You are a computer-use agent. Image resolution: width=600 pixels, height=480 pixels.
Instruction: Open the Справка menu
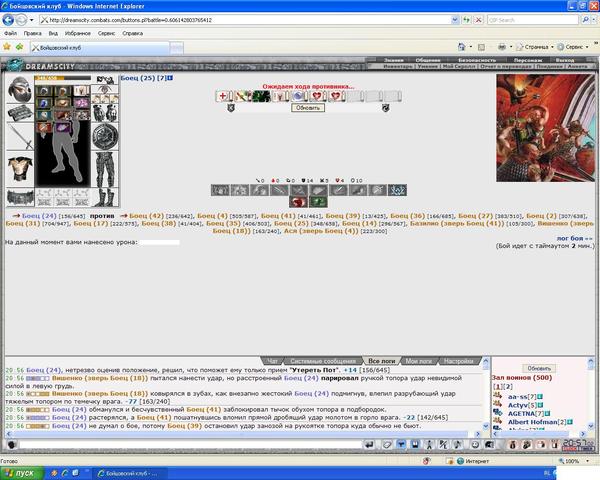(132, 33)
